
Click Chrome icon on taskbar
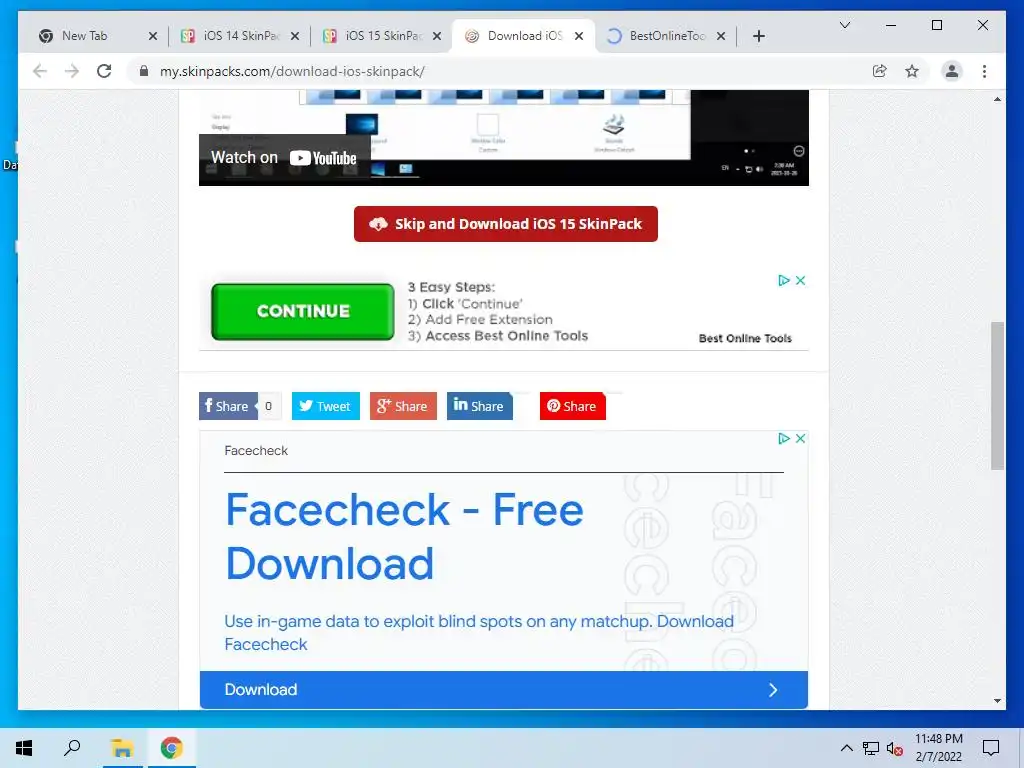coord(172,748)
